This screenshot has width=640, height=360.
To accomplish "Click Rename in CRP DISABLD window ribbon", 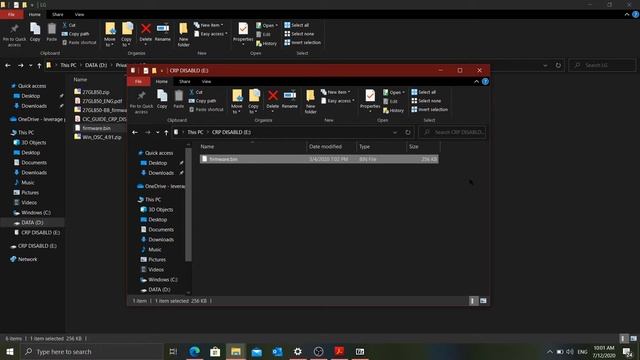I will point(289,99).
